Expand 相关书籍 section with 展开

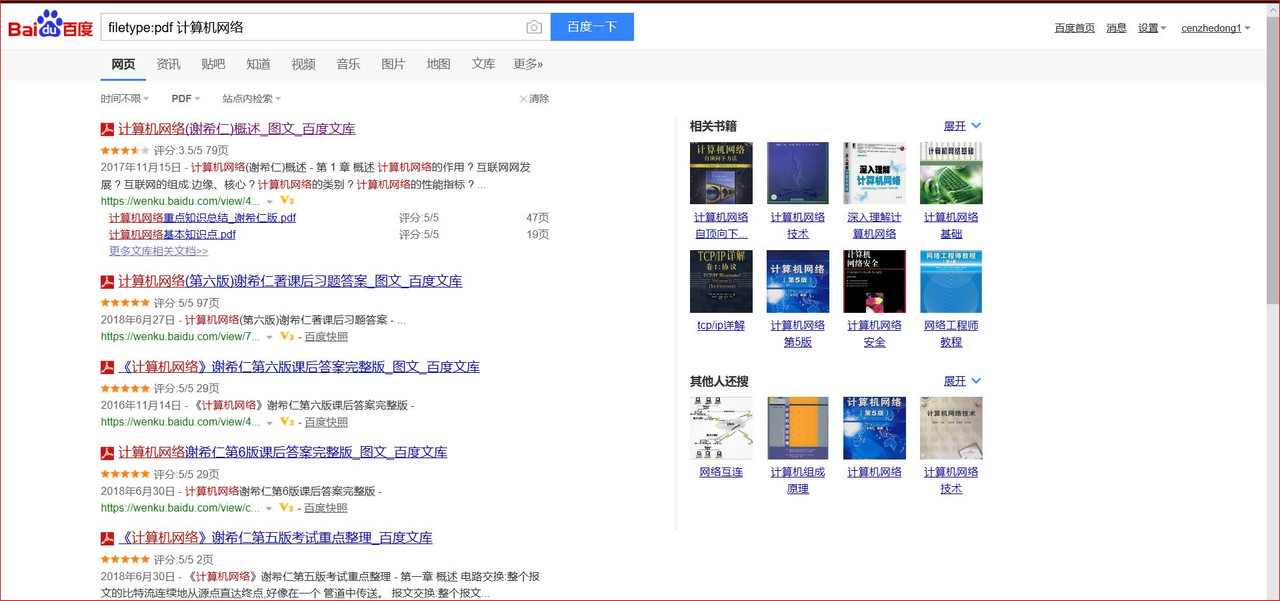click(962, 126)
